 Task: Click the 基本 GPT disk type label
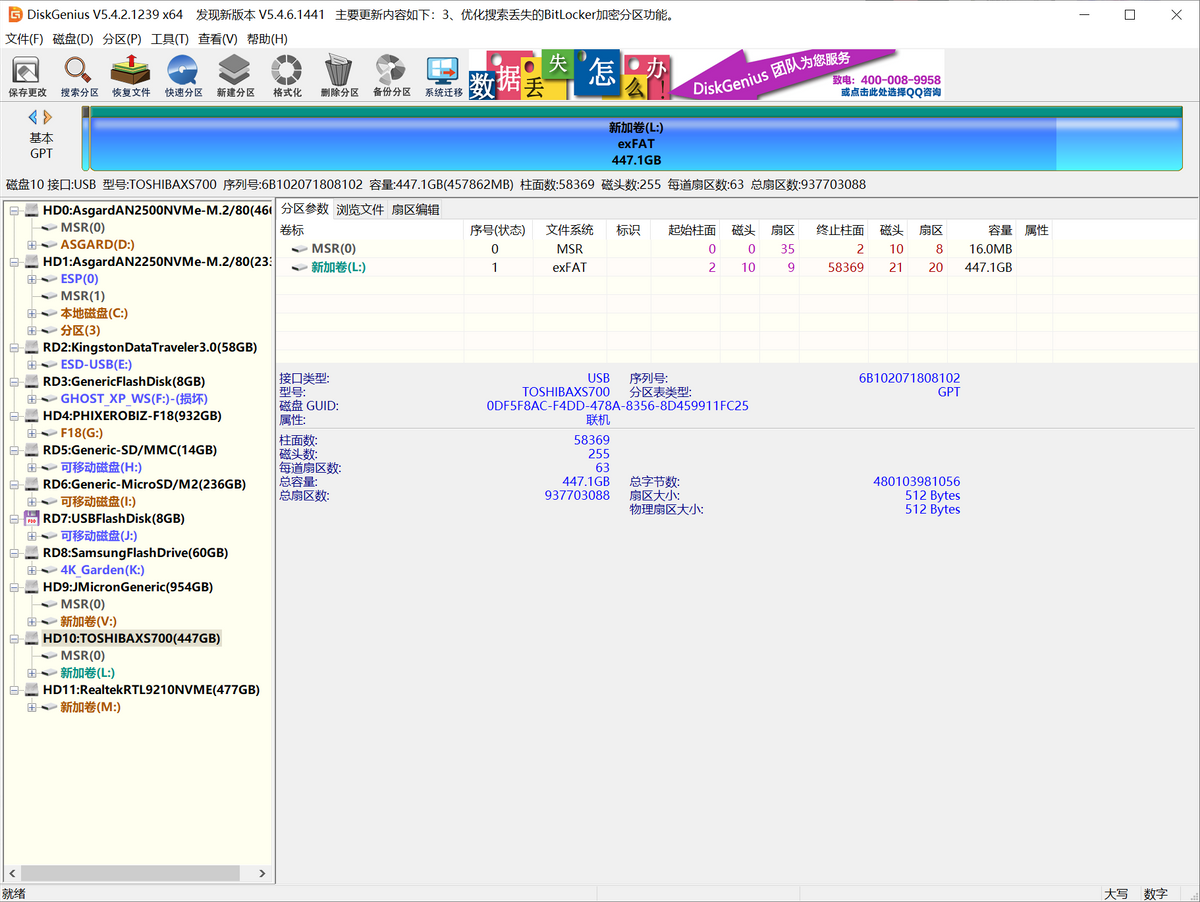point(41,146)
